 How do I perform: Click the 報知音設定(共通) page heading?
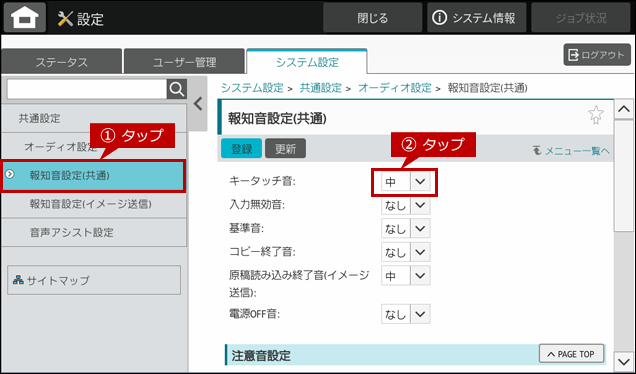coord(277,118)
